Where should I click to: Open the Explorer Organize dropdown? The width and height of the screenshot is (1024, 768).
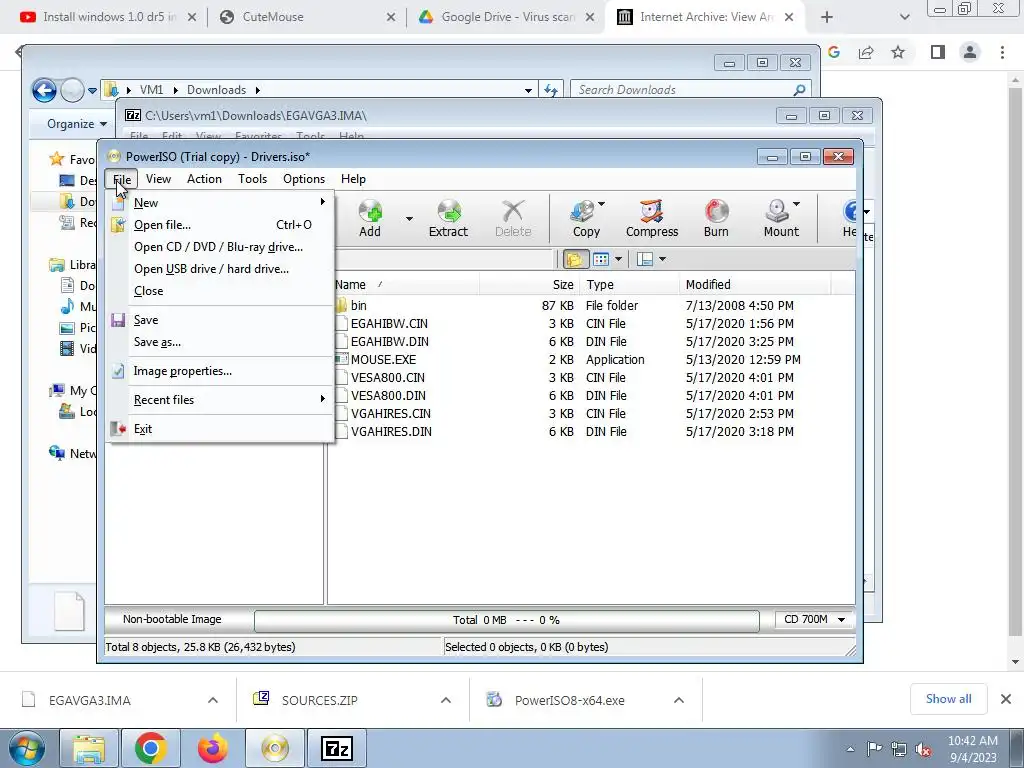tap(77, 123)
